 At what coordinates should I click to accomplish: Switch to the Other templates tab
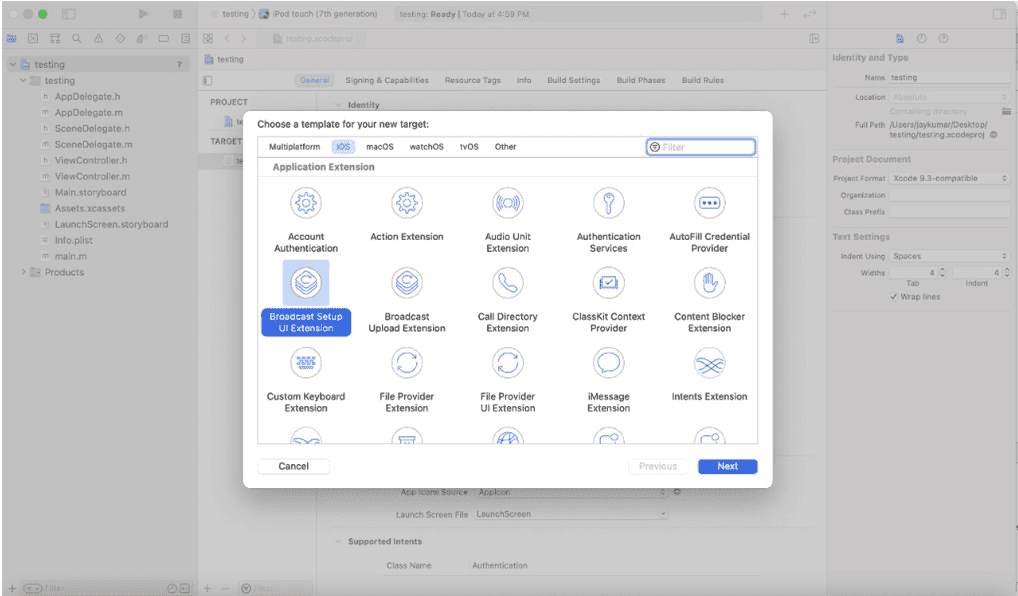506,147
